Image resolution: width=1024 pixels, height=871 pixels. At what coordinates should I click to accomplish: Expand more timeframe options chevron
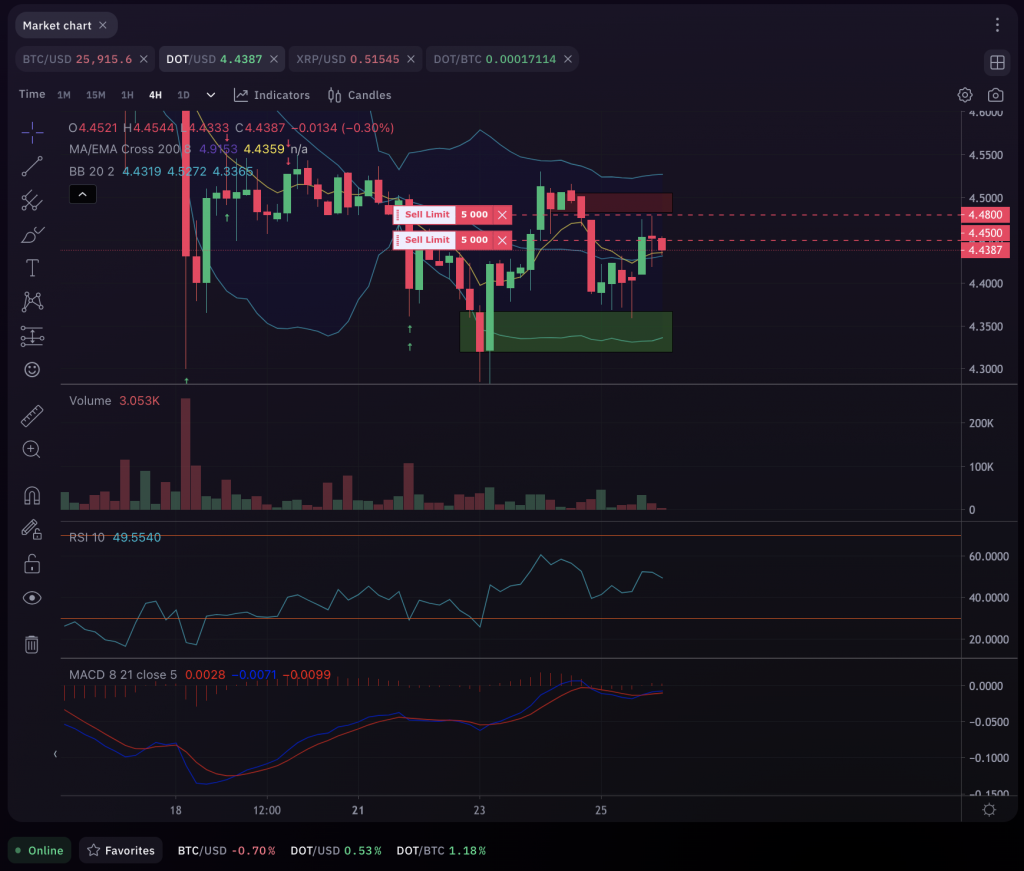[x=211, y=95]
